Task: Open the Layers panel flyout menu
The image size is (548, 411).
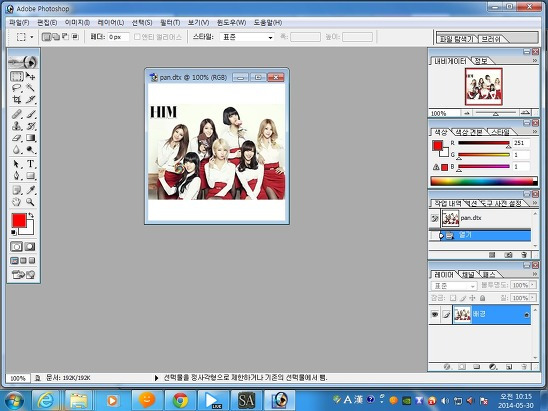Action: click(535, 274)
